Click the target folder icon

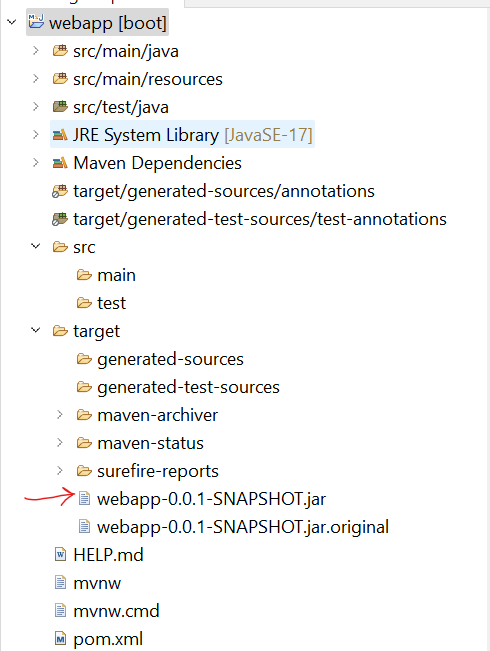click(x=60, y=331)
